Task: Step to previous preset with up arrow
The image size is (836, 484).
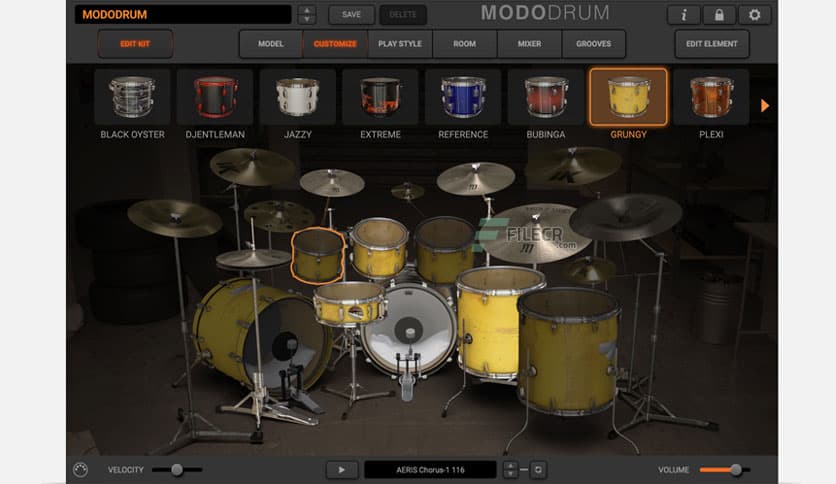Action: click(307, 10)
